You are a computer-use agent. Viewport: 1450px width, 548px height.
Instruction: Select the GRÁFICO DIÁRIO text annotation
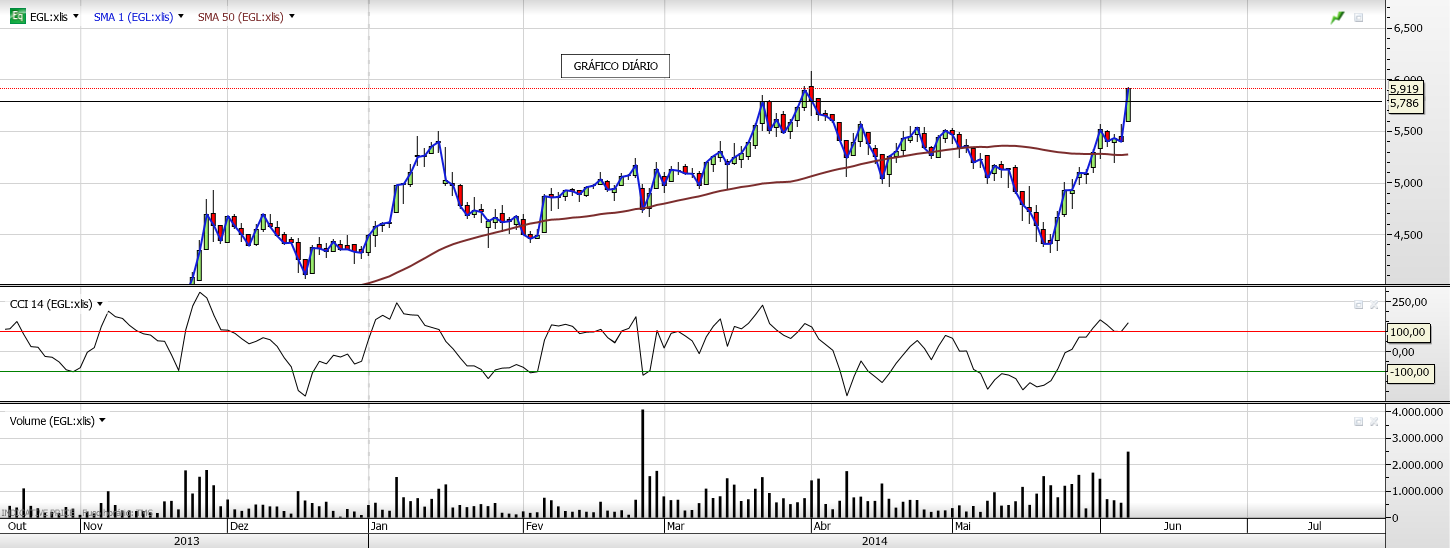click(x=615, y=66)
